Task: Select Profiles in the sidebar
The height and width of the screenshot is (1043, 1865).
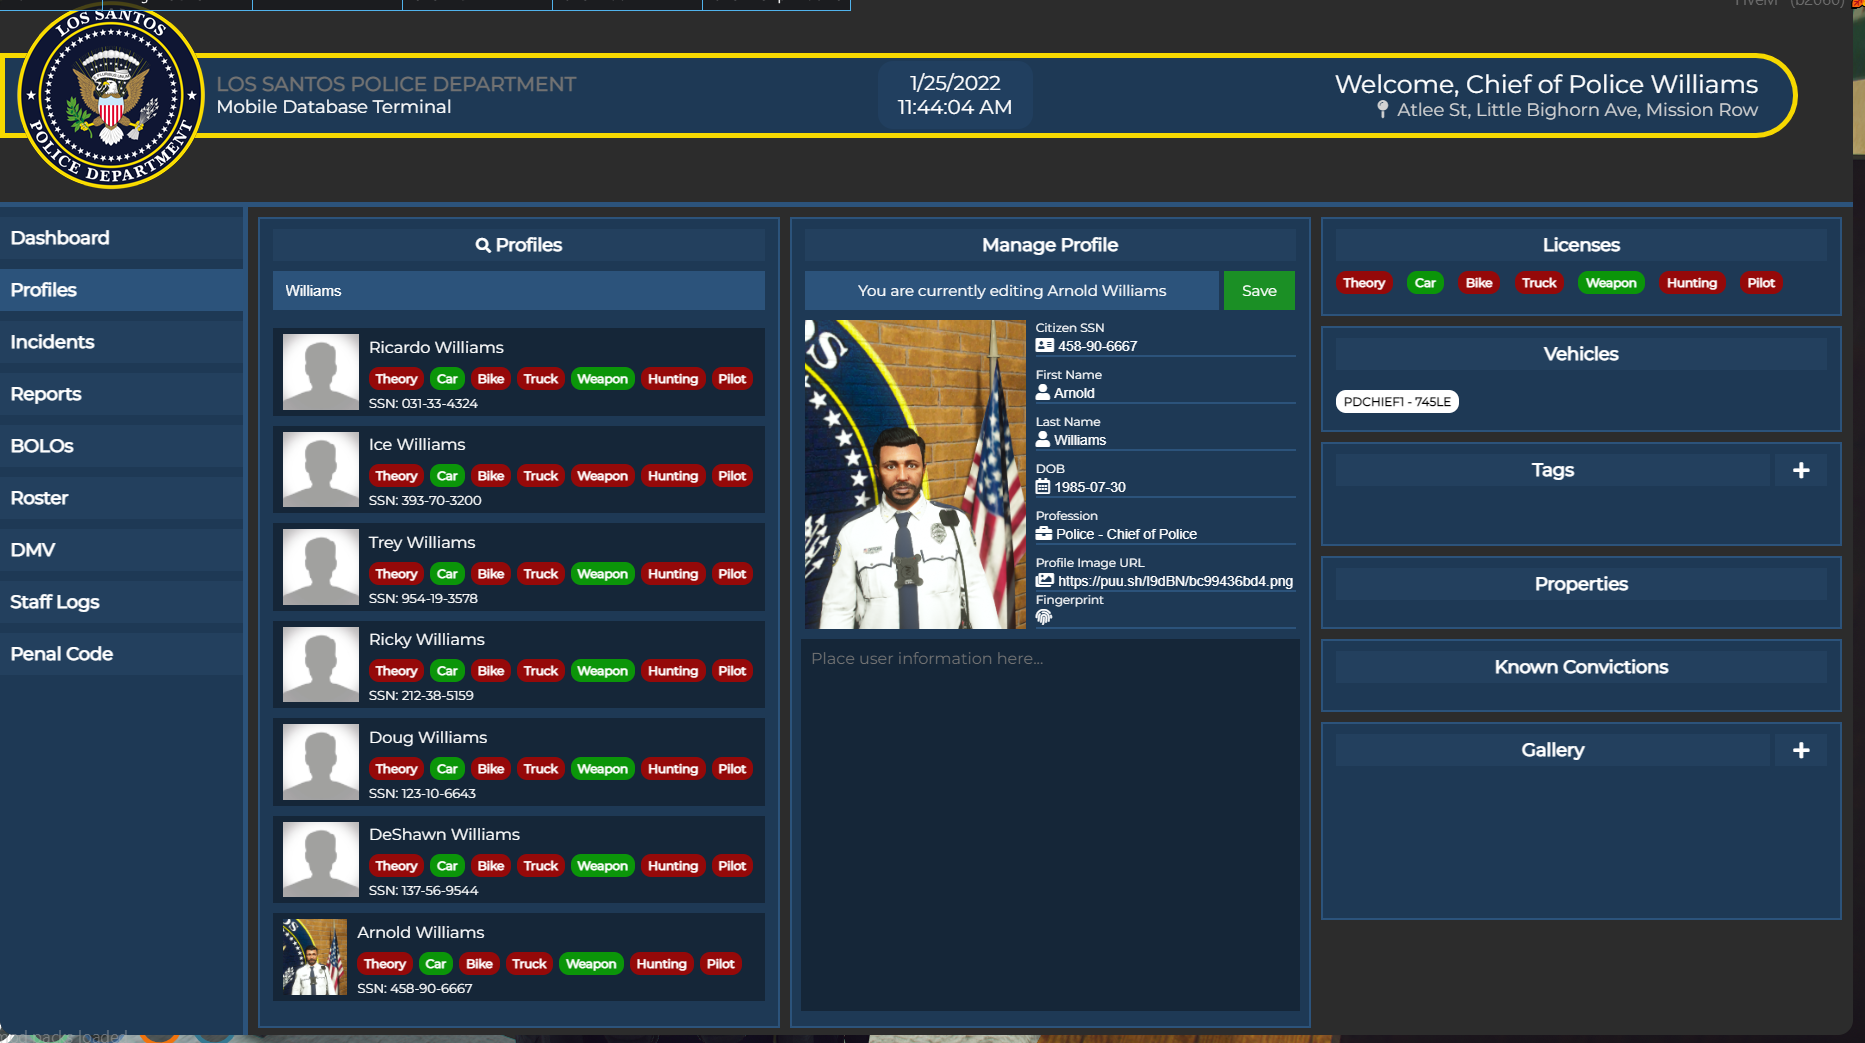Action: point(121,290)
